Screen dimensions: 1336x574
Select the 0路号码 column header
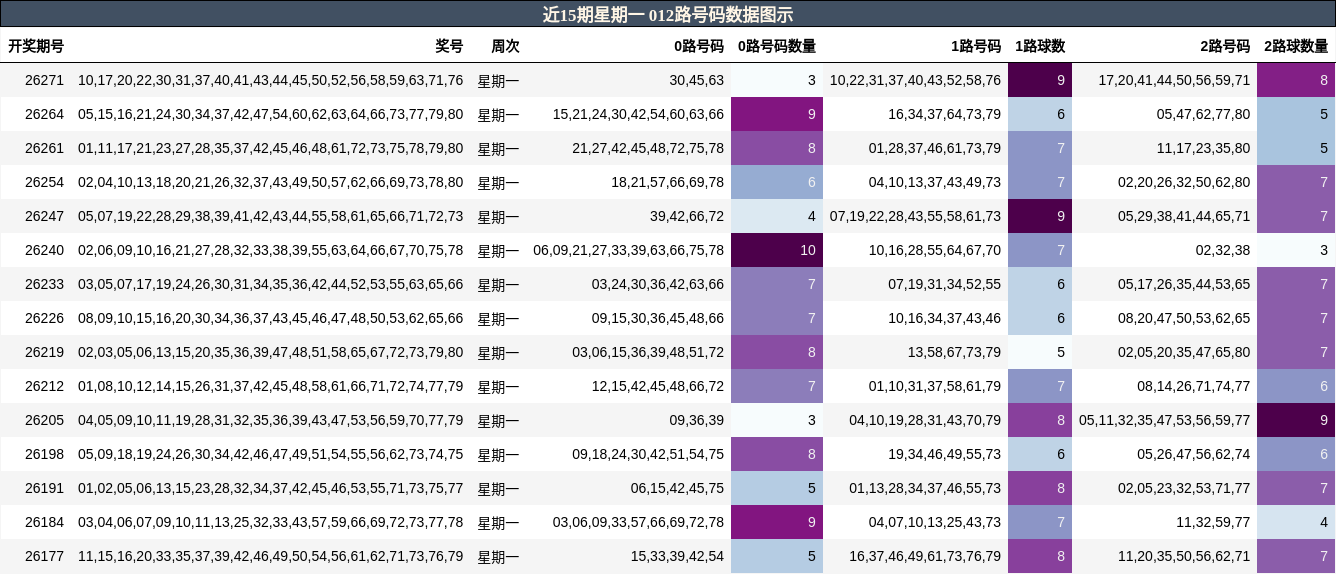(699, 46)
